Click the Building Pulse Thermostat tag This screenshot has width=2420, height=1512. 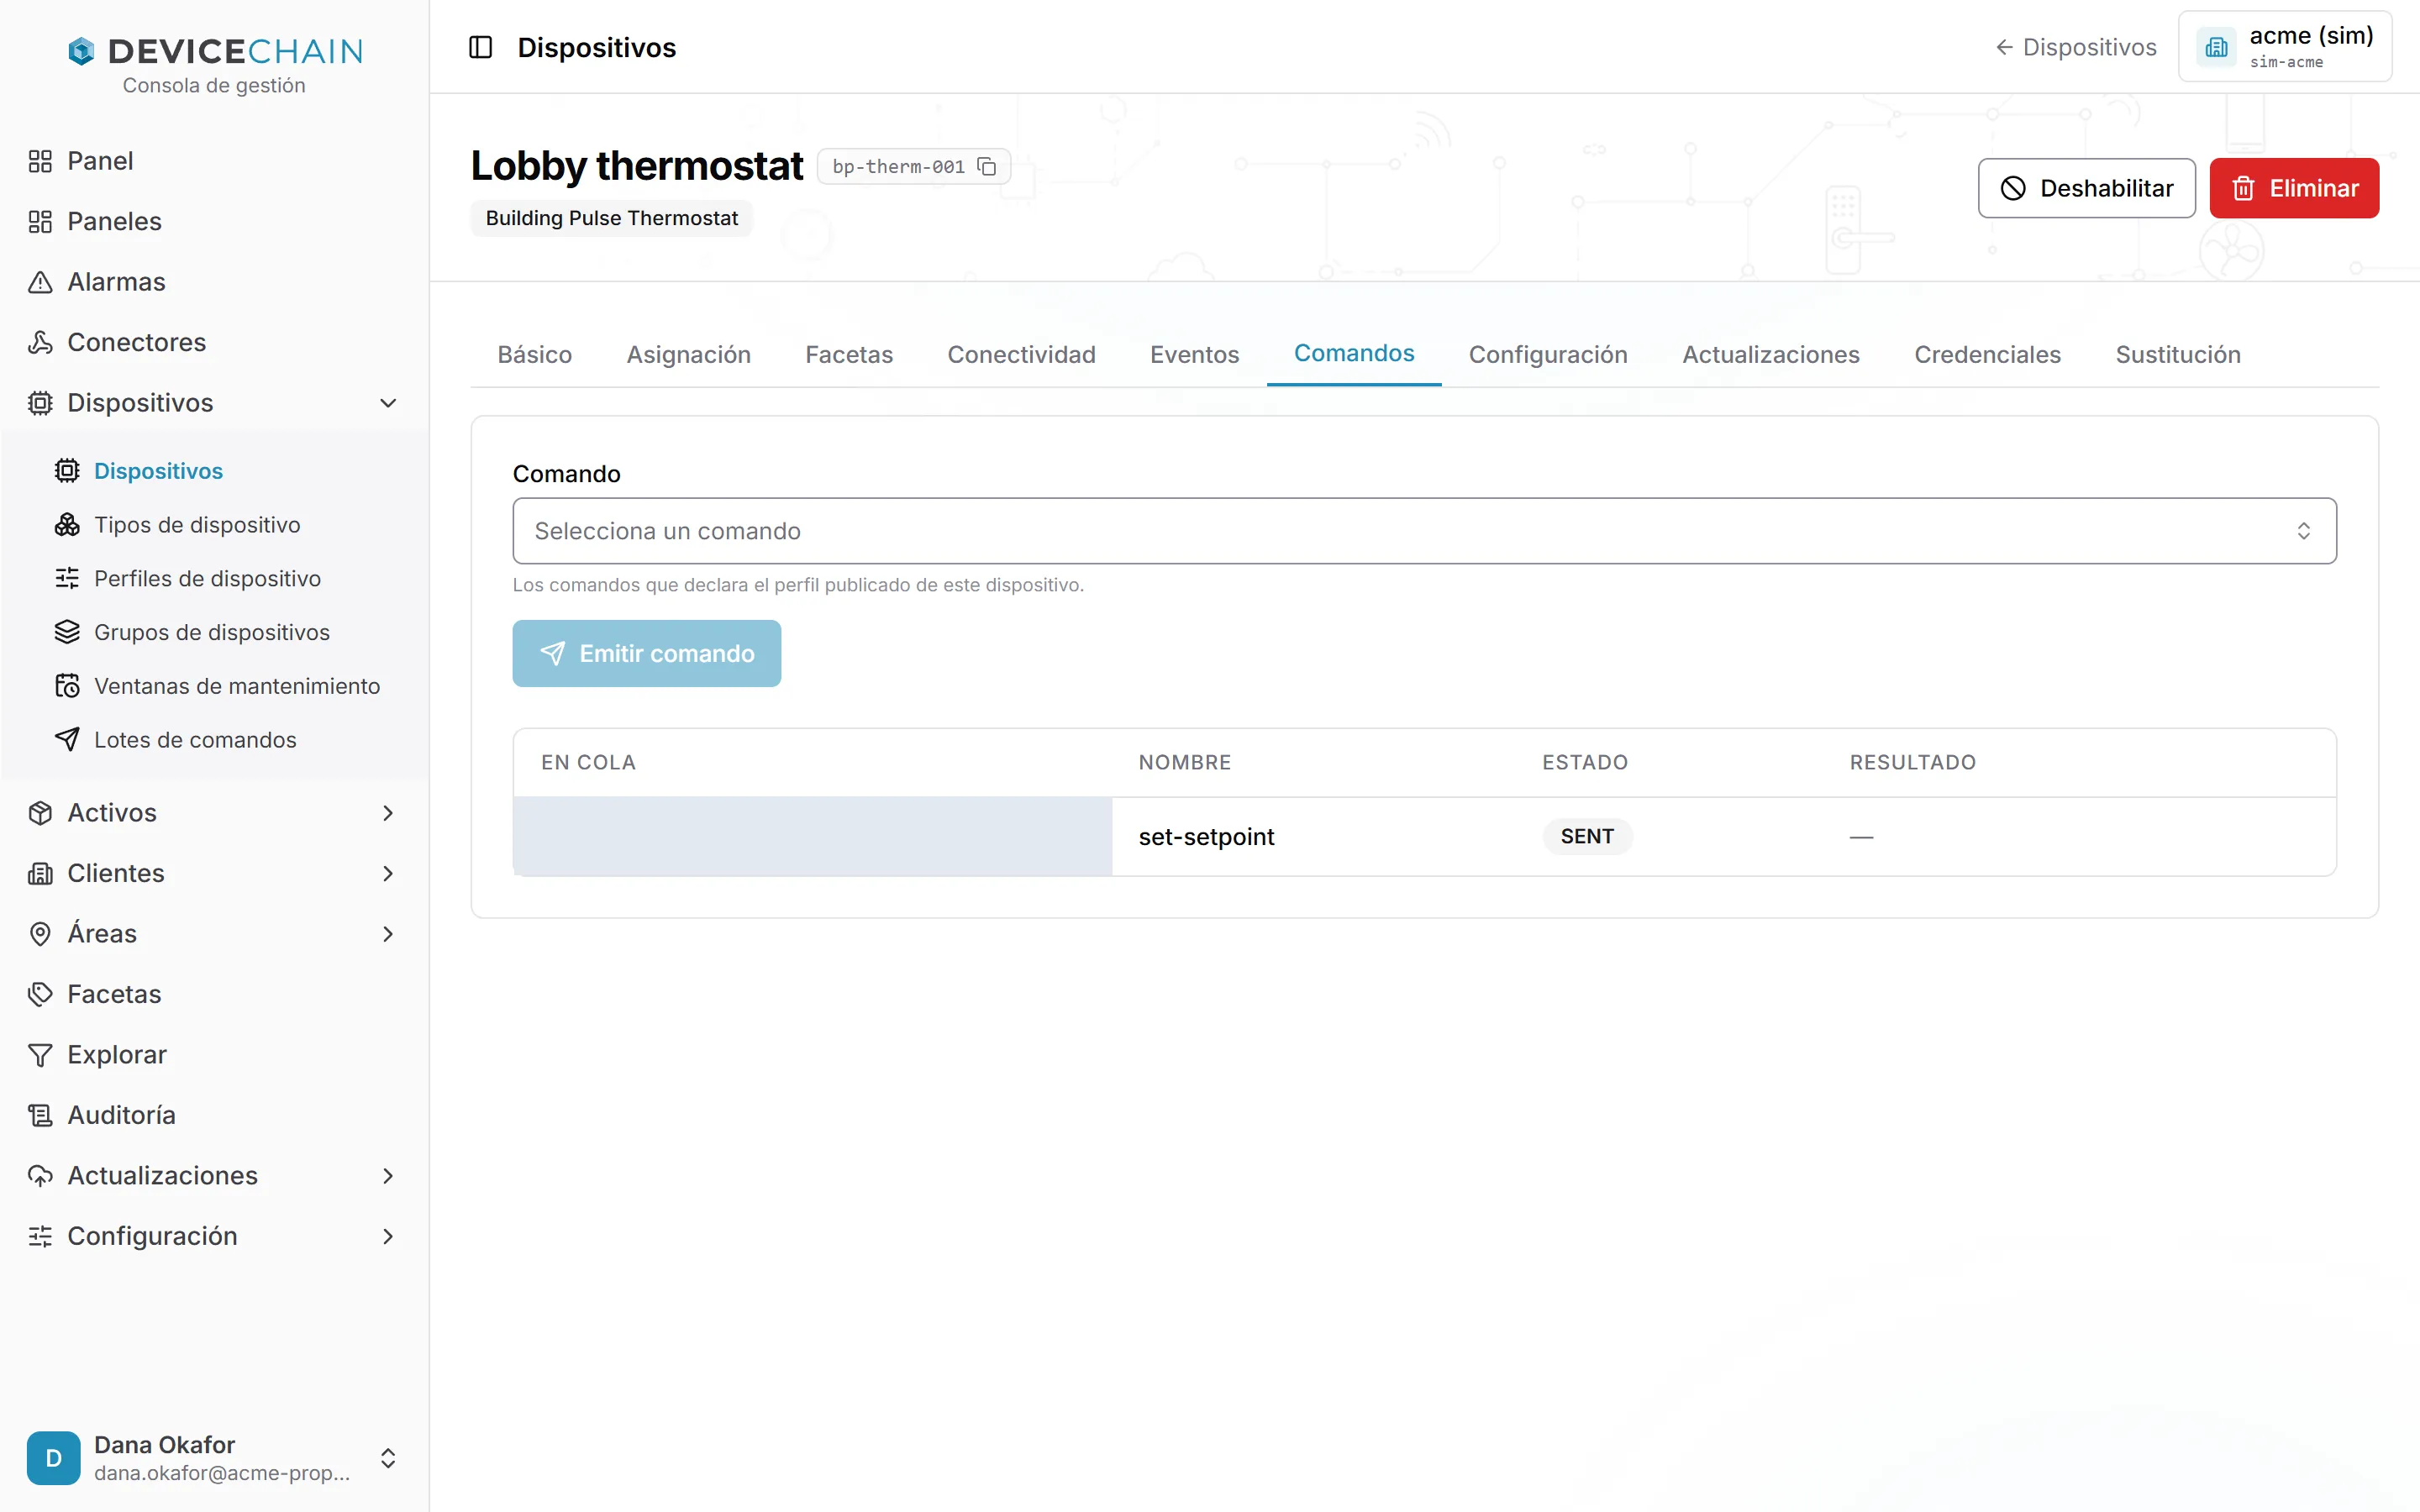pos(612,218)
